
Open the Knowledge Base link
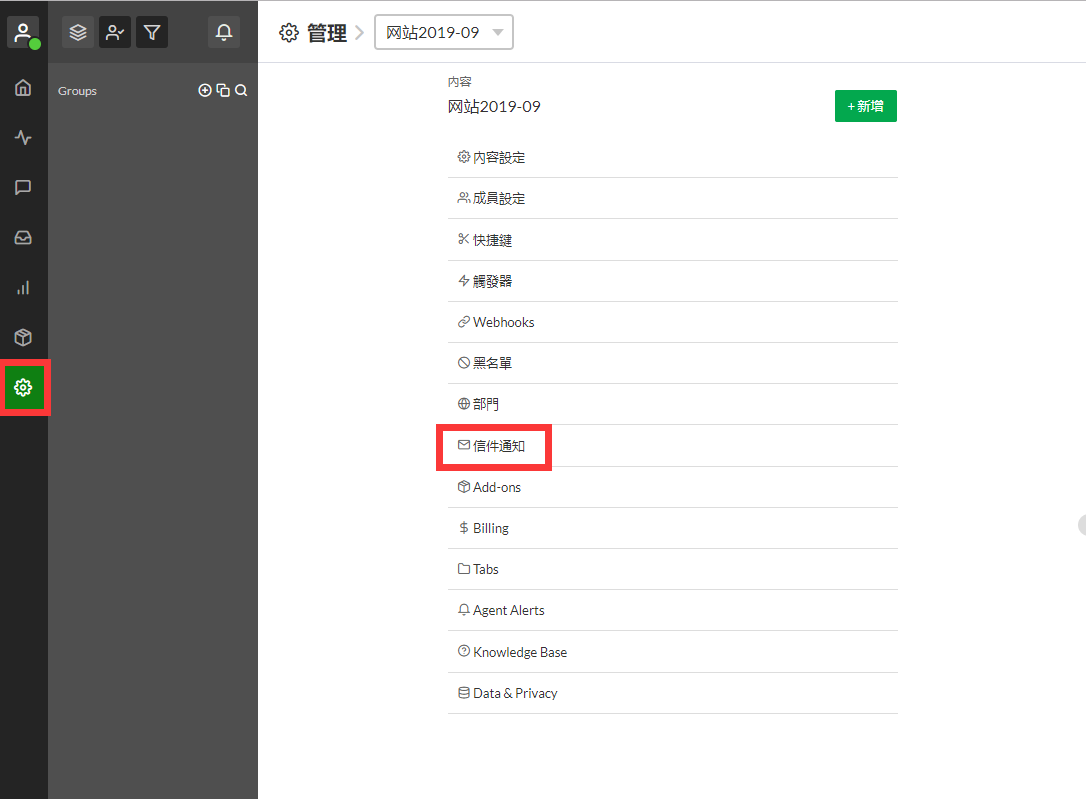pos(519,652)
